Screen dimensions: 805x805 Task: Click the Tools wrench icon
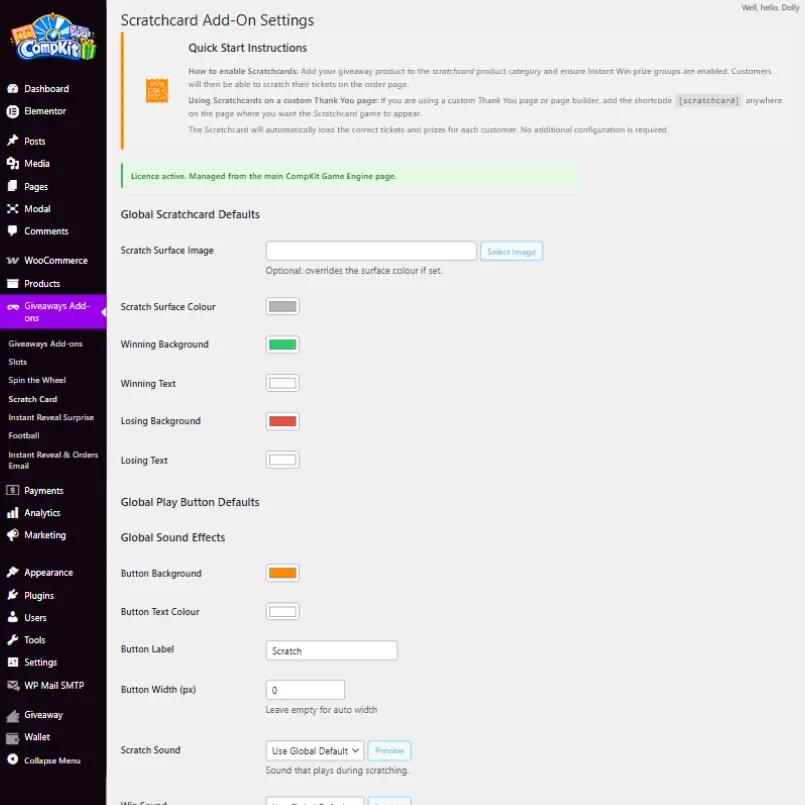click(x=13, y=640)
